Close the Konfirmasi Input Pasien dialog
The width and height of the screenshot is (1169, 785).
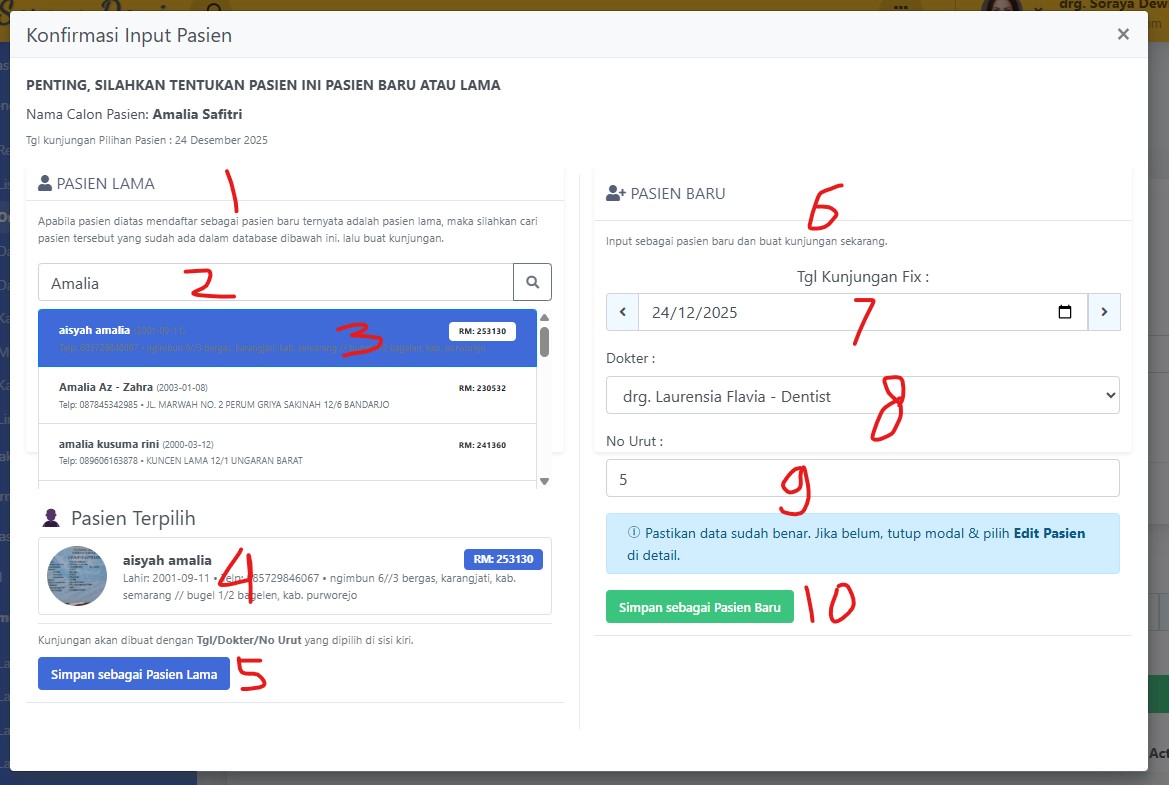(1123, 35)
